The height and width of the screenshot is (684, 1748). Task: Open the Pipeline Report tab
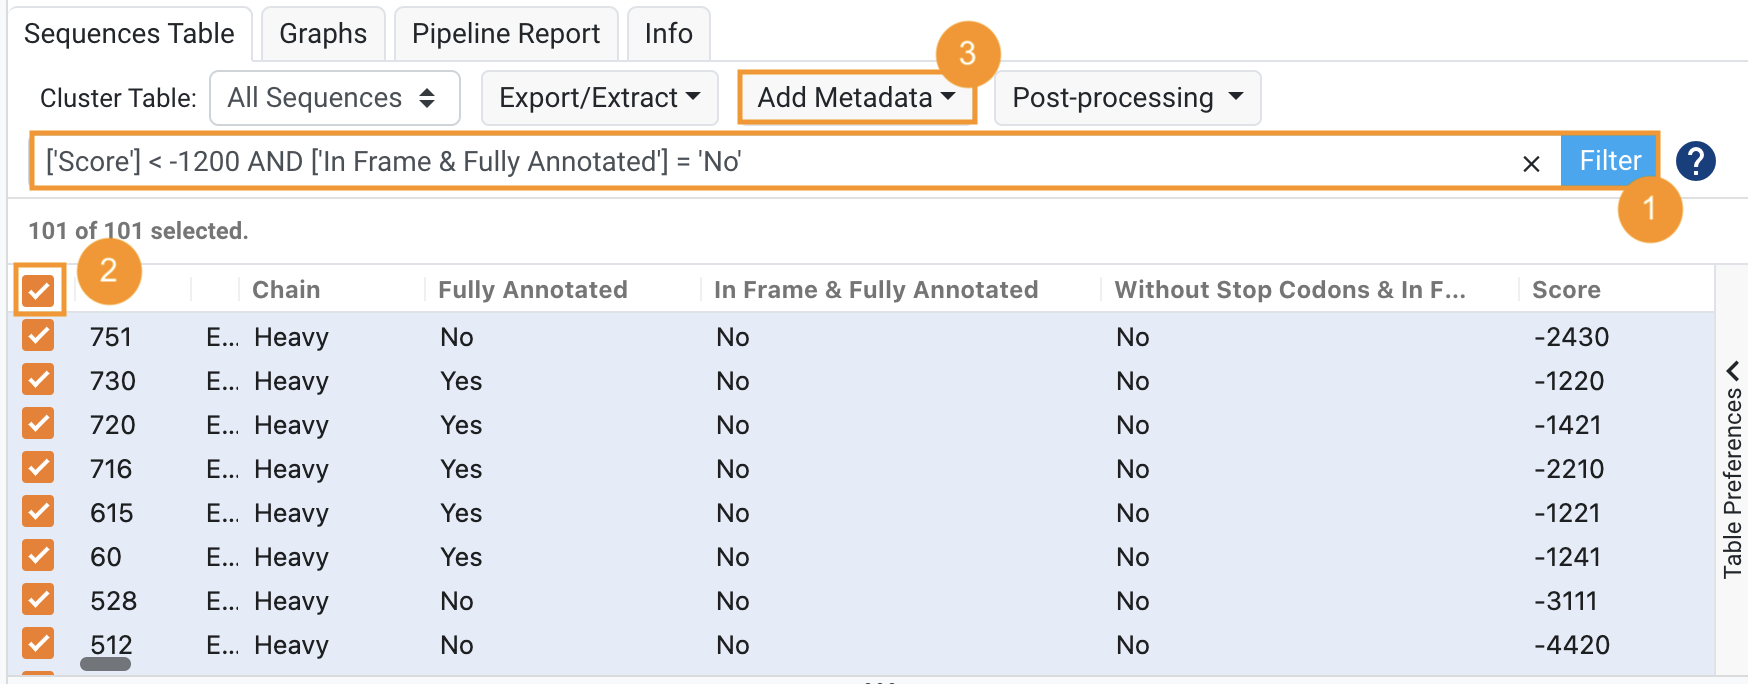click(506, 34)
